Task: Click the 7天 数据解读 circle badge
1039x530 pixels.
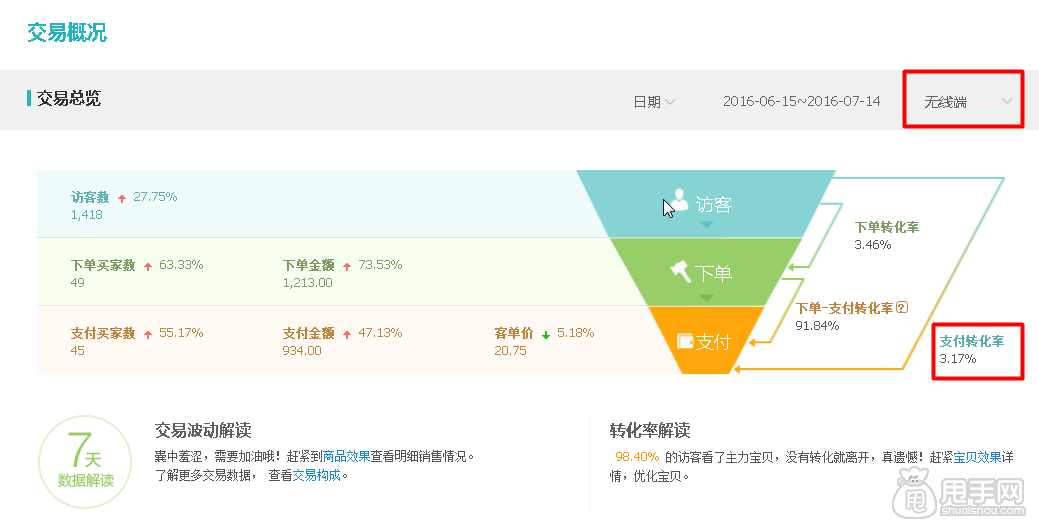Action: coord(85,463)
